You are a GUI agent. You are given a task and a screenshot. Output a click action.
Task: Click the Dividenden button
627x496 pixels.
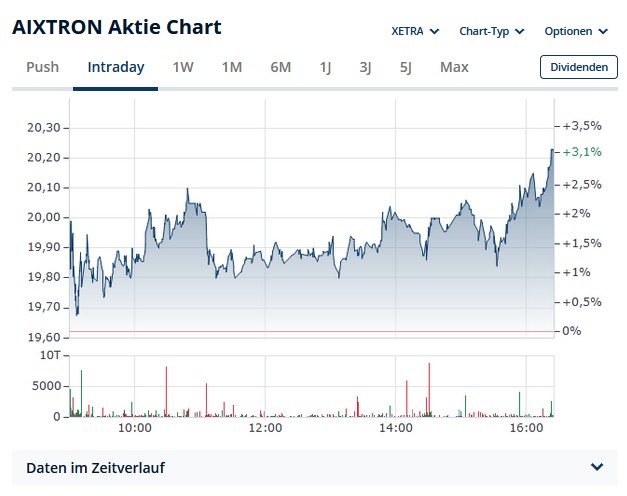tap(578, 67)
